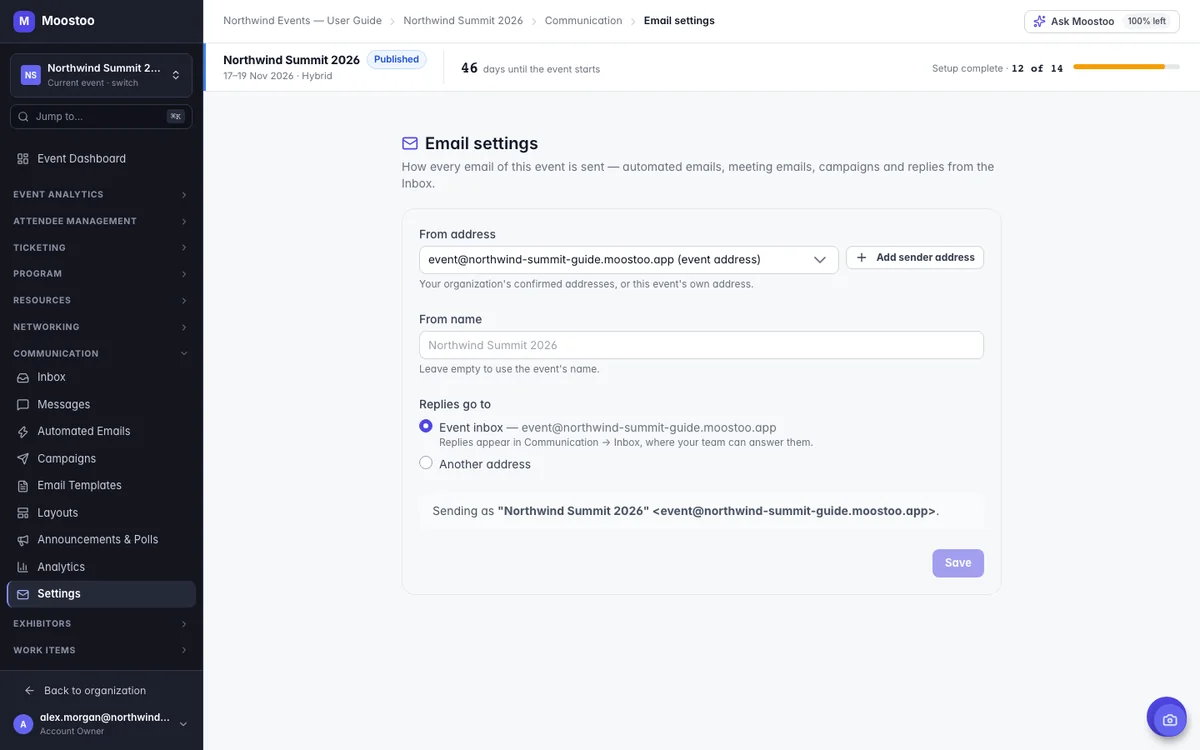Expand the Event Analytics section
Screen dimensions: 1200x750
pos(101,195)
